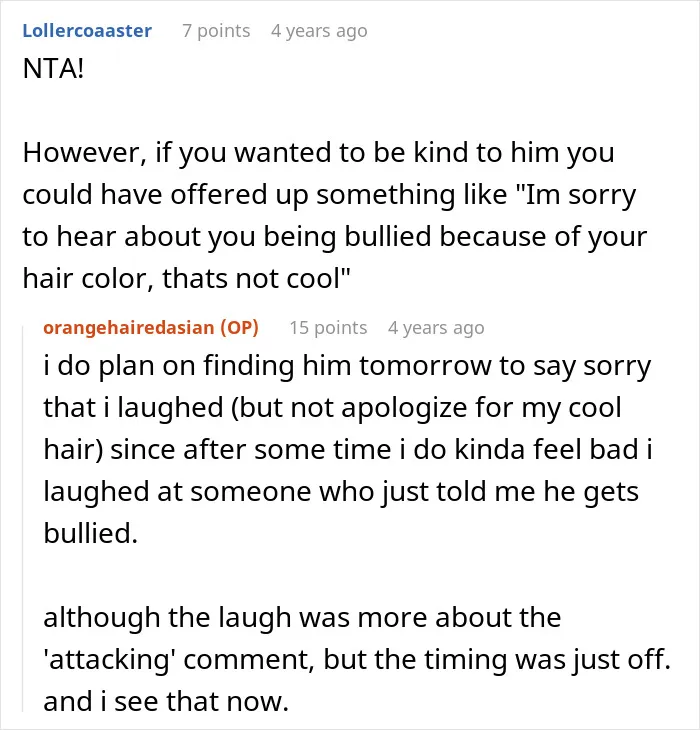
Task: Click the "(OP)" badge next to orangehairedasian
Action: 239,328
